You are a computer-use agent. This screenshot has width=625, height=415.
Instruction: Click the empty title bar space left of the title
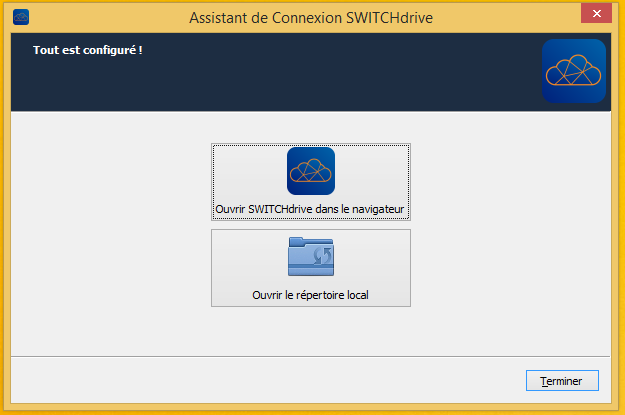100,16
